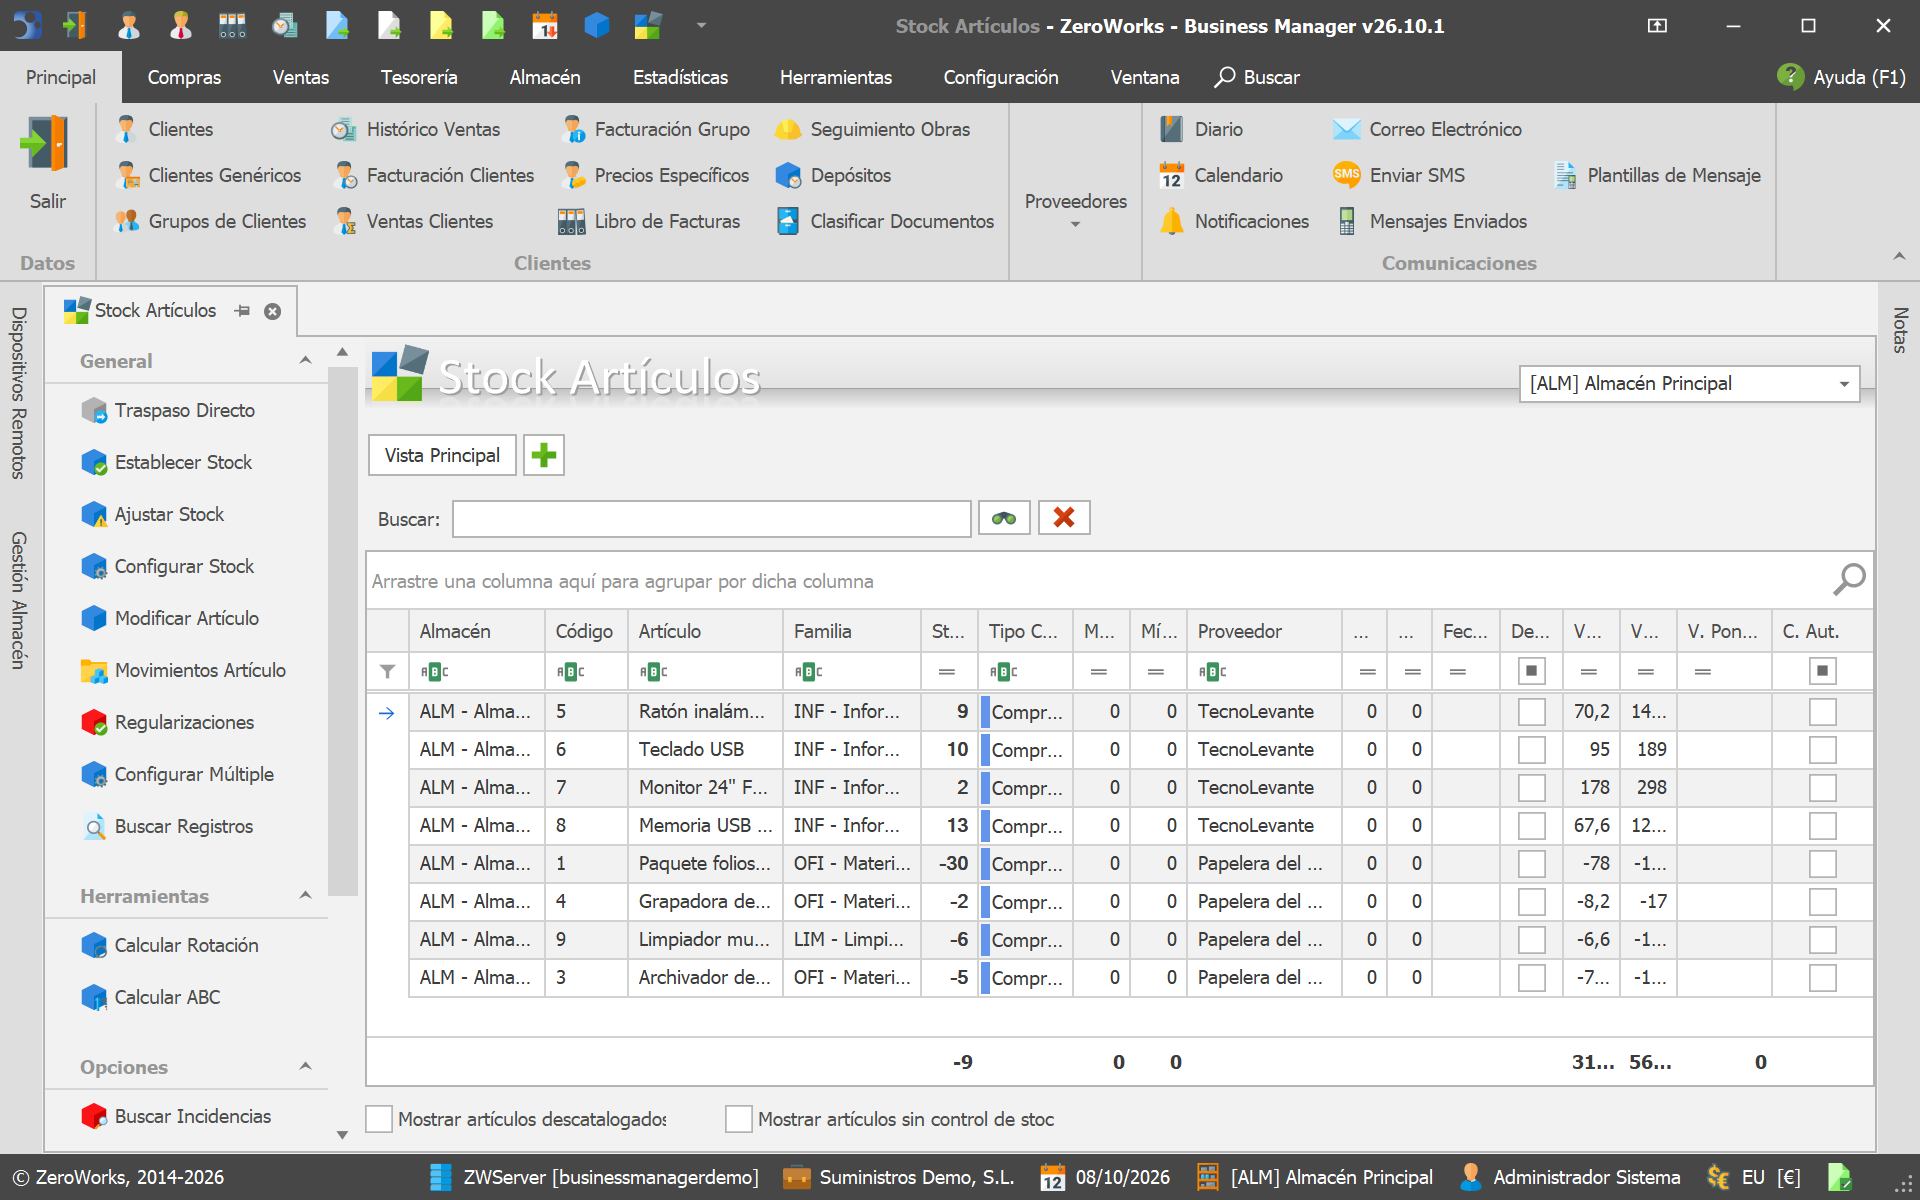The width and height of the screenshot is (1920, 1200).
Task: Open the Calendario tool
Action: (x=1221, y=175)
